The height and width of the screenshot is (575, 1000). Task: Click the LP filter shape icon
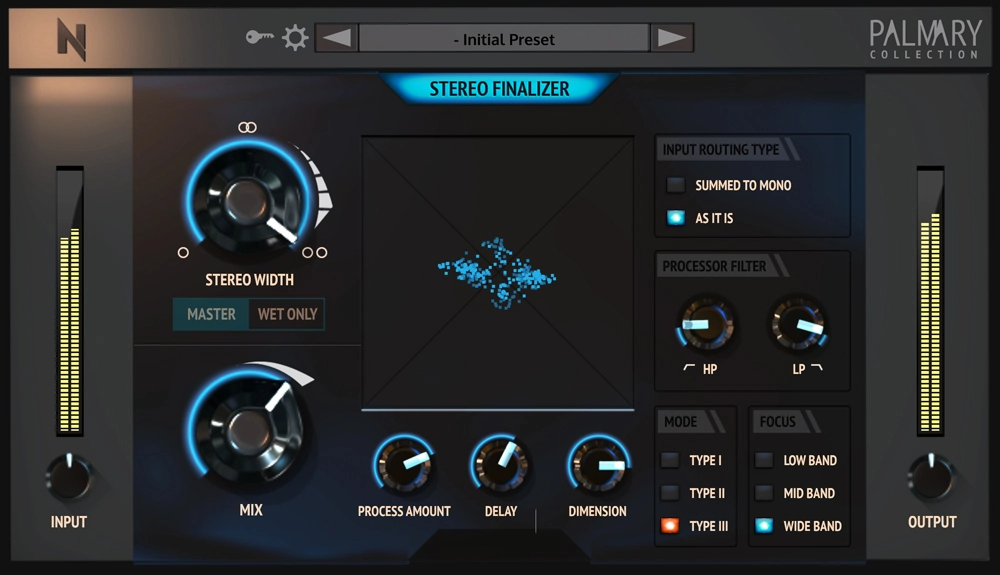click(x=816, y=369)
